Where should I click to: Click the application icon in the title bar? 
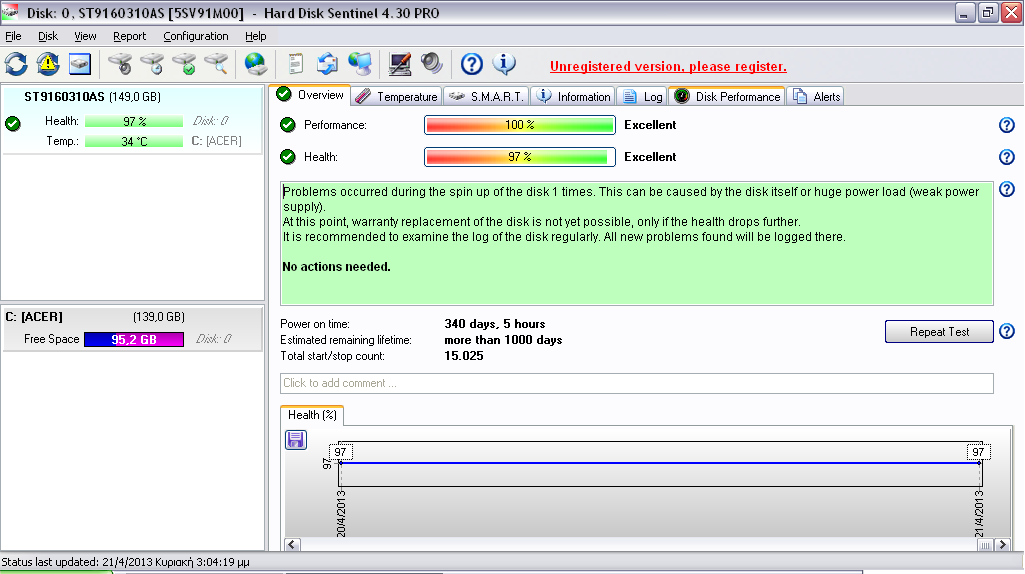[x=10, y=12]
